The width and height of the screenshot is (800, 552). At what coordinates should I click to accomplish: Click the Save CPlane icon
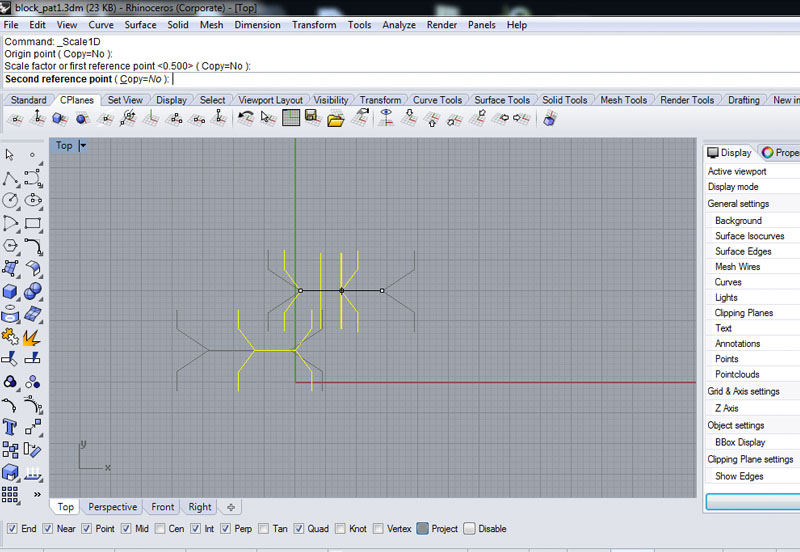pos(312,118)
